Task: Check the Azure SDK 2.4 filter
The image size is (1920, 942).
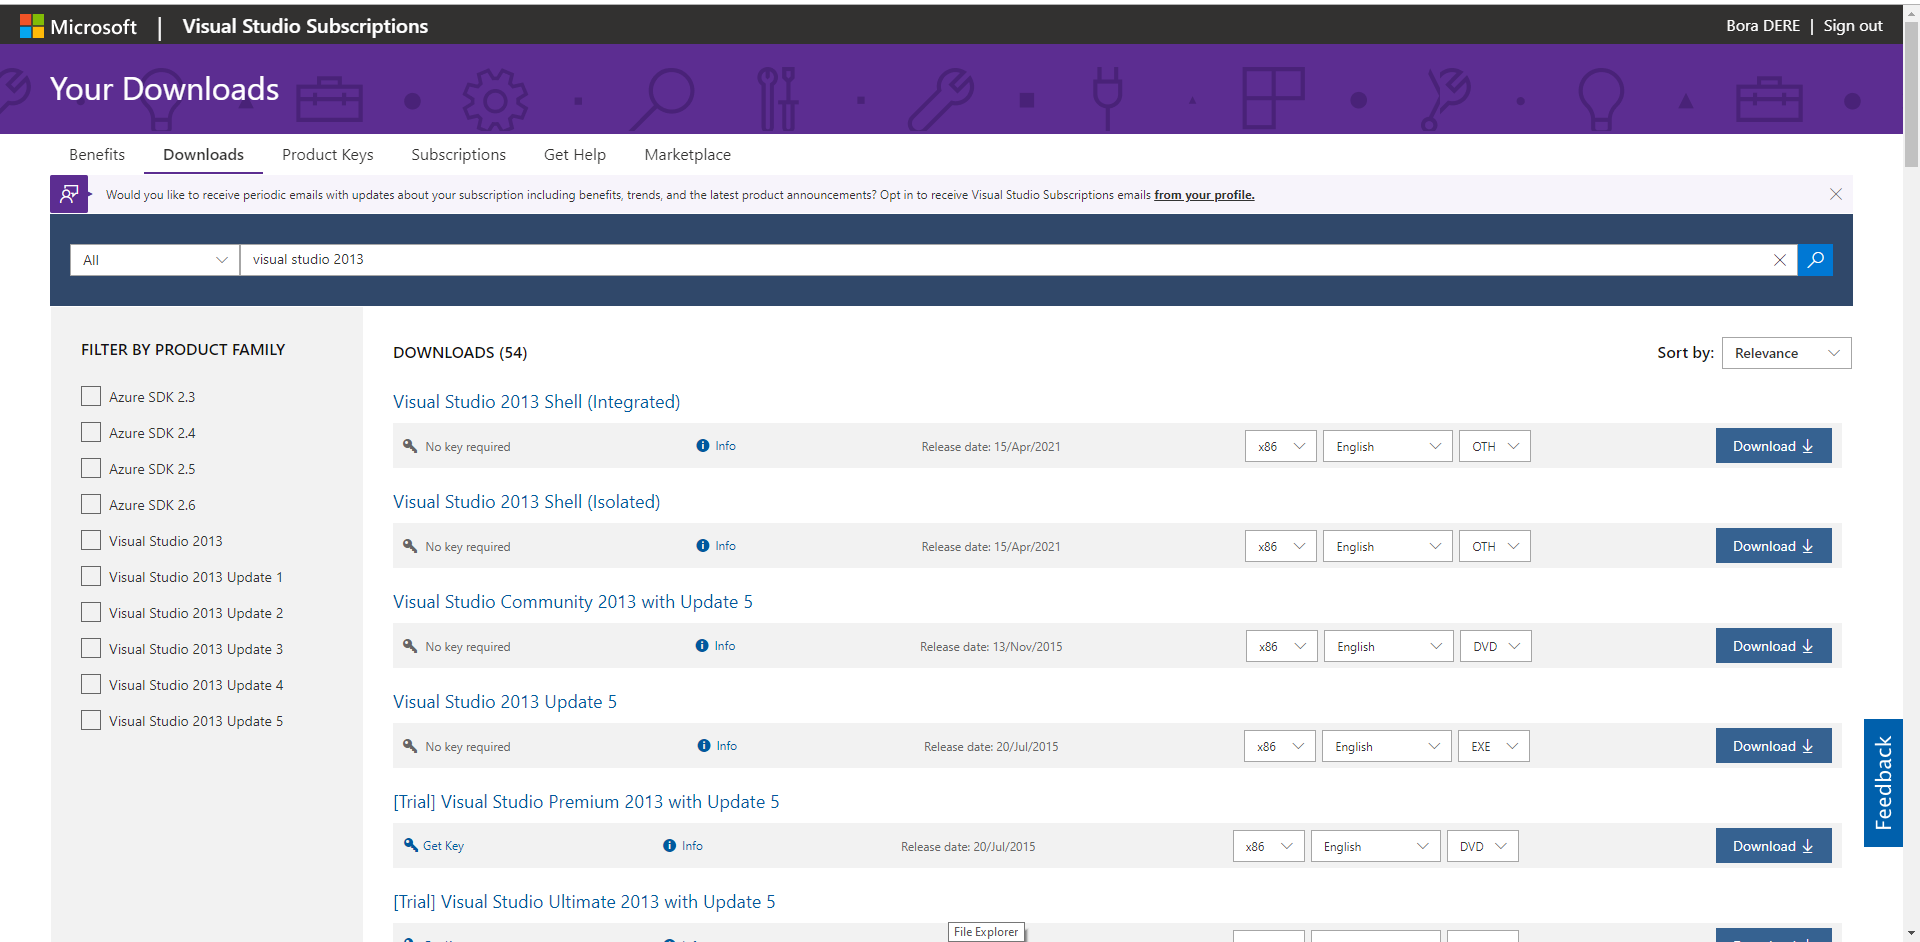Action: (91, 432)
